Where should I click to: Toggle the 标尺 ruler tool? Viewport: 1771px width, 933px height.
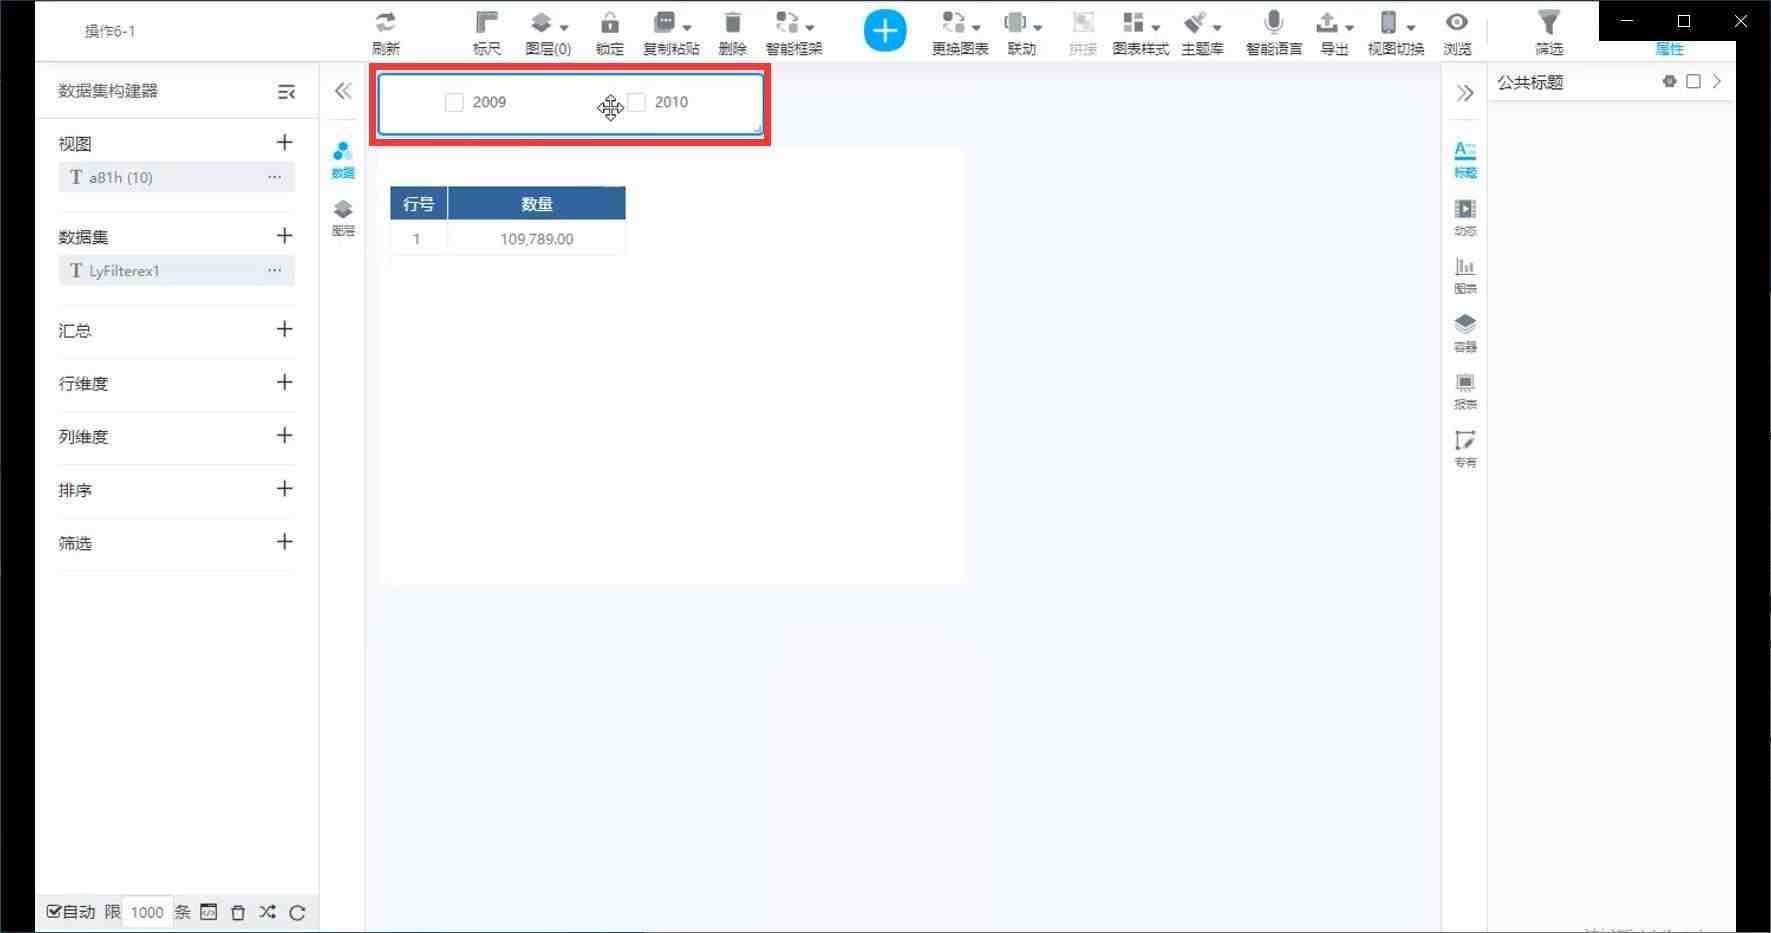tap(486, 32)
